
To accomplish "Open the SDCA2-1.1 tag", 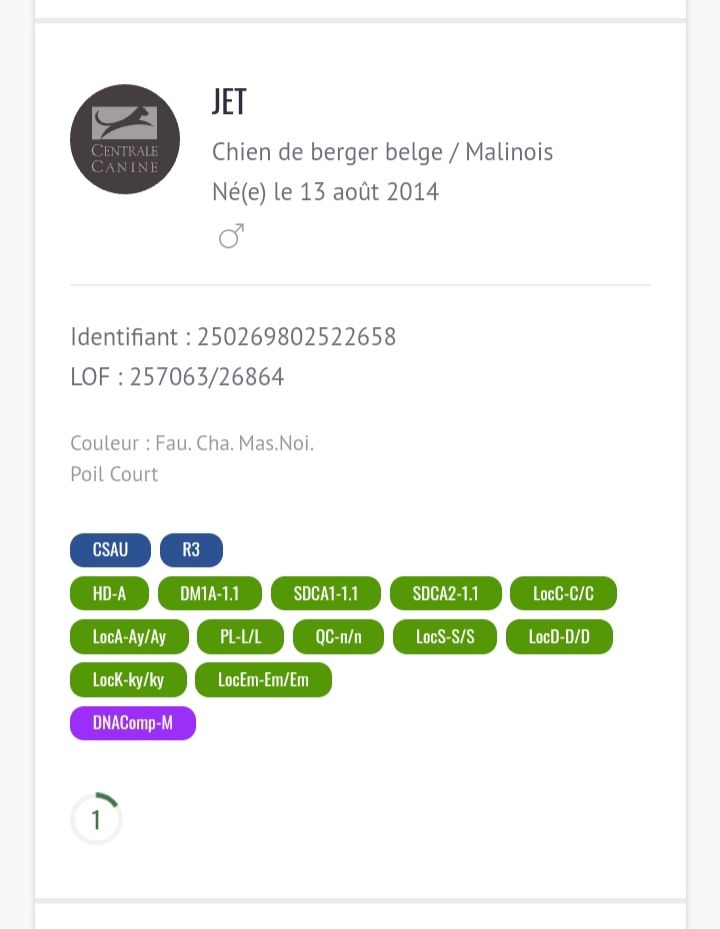I will coord(445,593).
